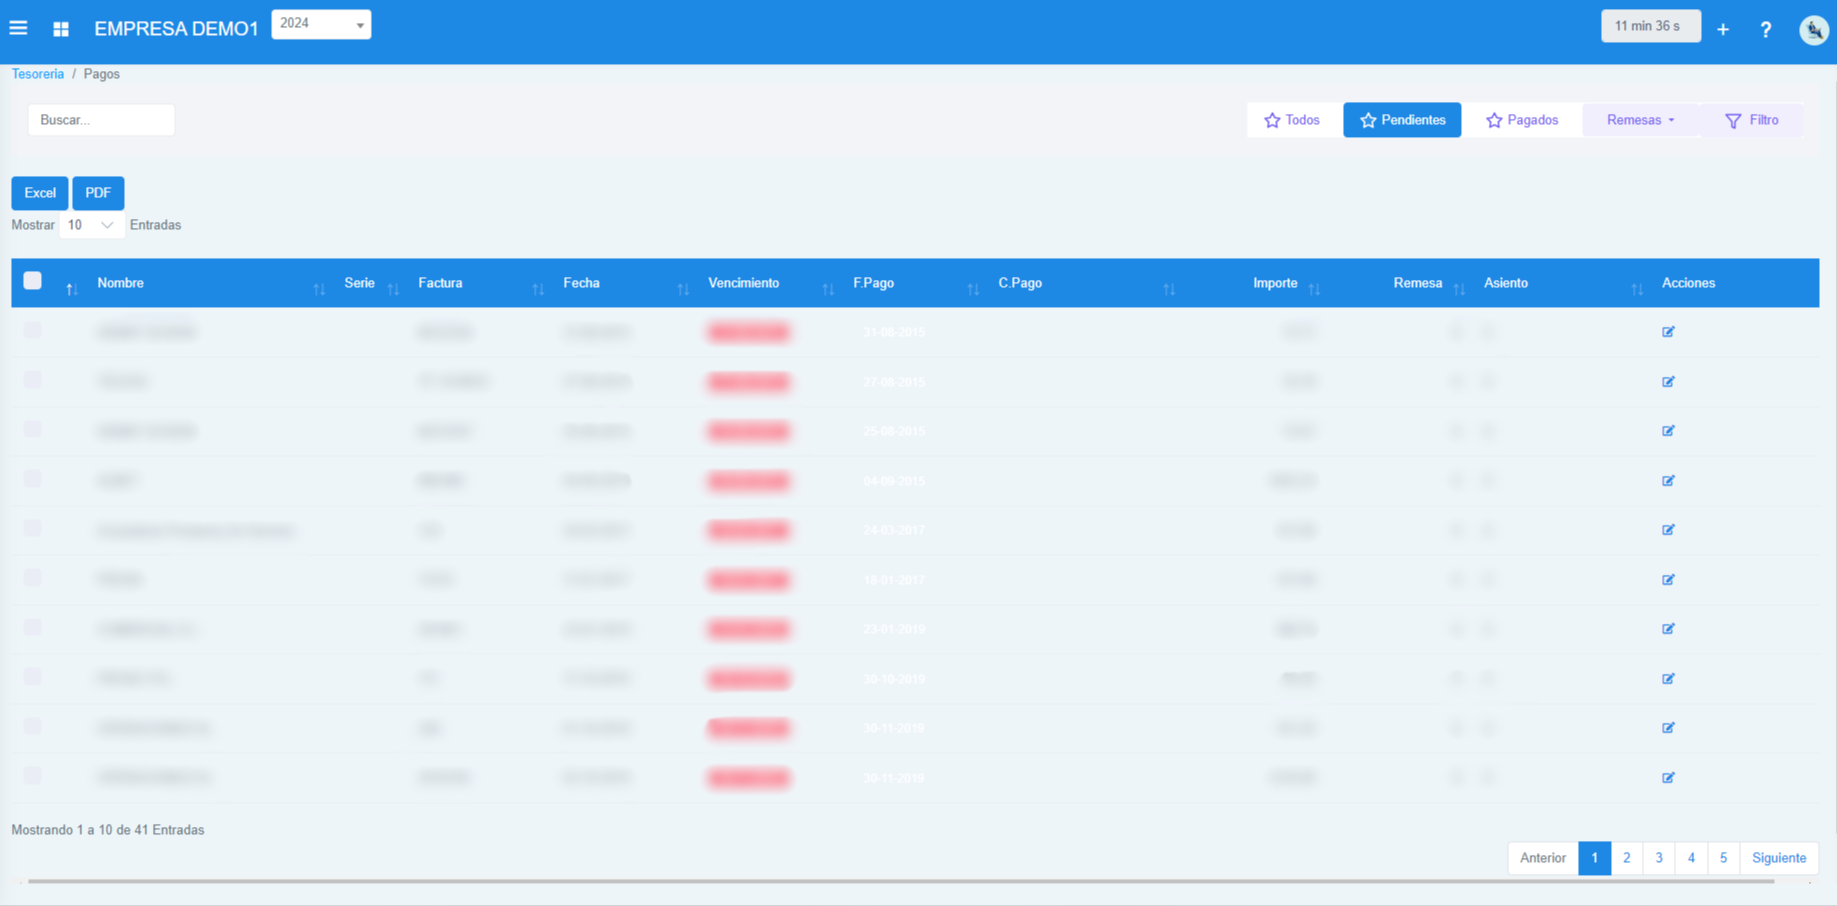Click the plus icon in header
1837x906 pixels.
coord(1723,30)
